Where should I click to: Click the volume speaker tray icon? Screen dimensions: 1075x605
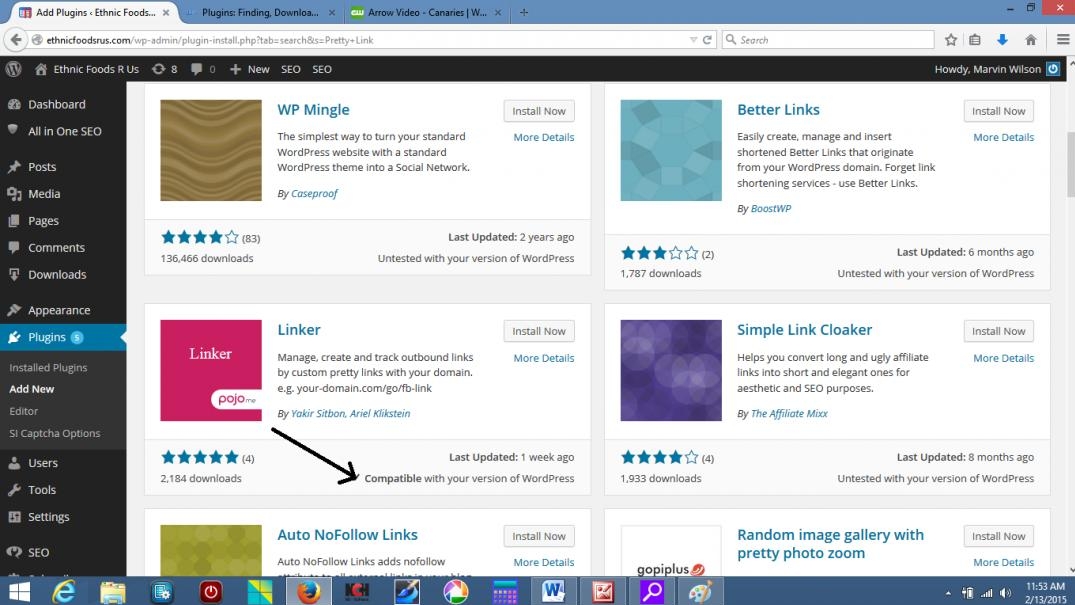click(x=1006, y=593)
